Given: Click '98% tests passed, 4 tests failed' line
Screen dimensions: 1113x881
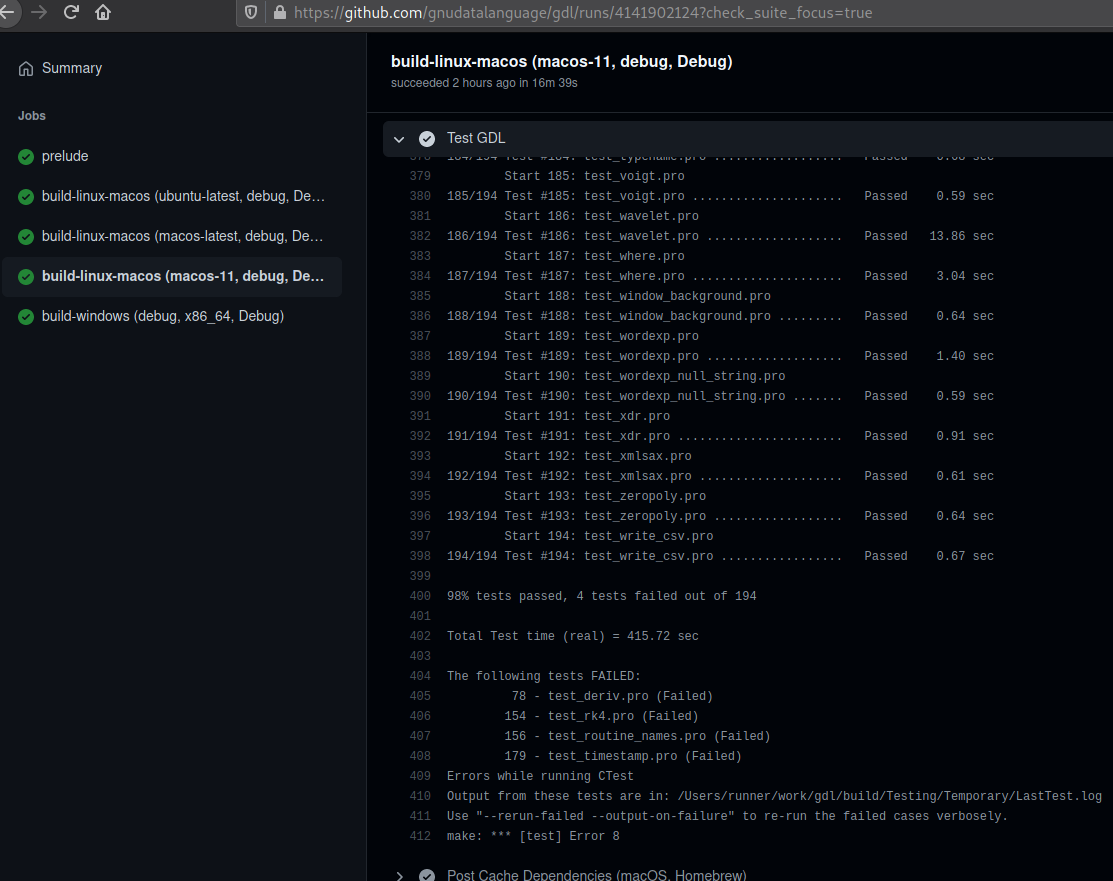Looking at the screenshot, I should coord(601,596).
